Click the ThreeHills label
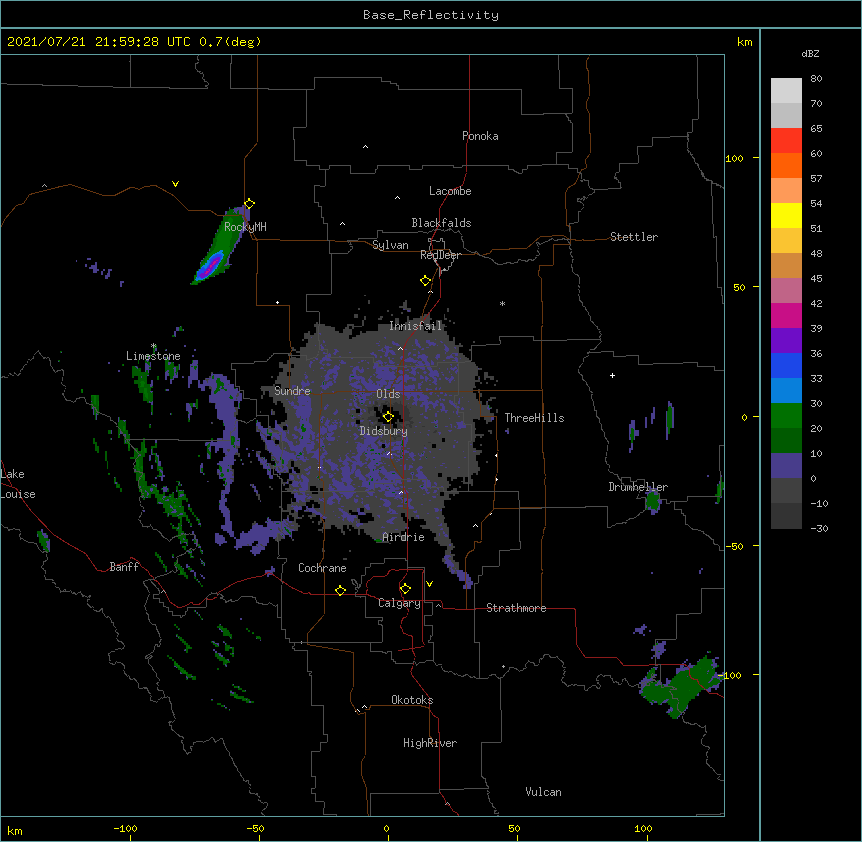This screenshot has width=862, height=842. [534, 418]
